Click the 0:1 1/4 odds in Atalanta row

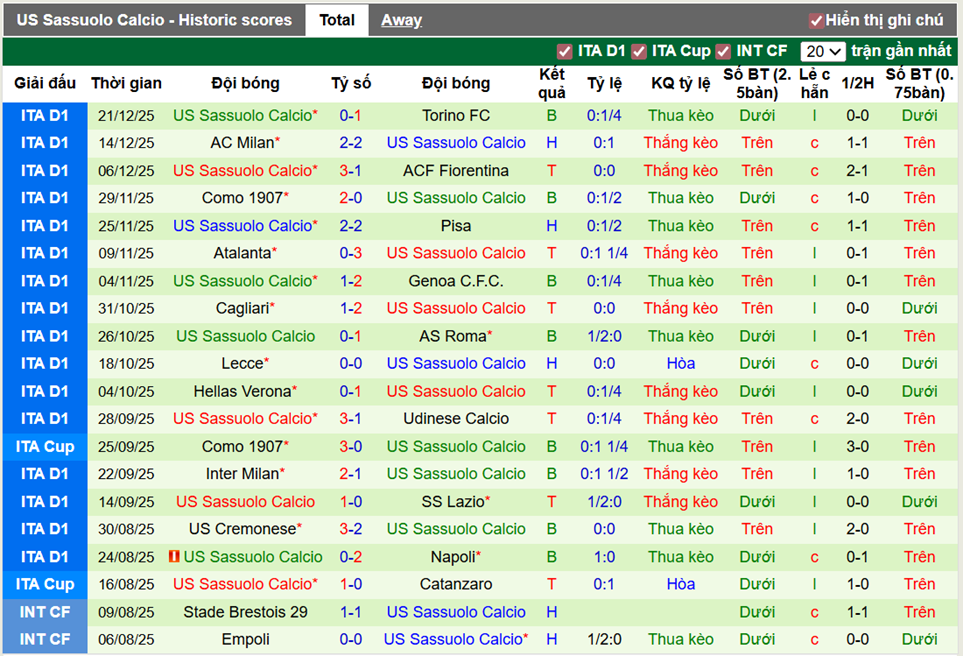point(604,253)
